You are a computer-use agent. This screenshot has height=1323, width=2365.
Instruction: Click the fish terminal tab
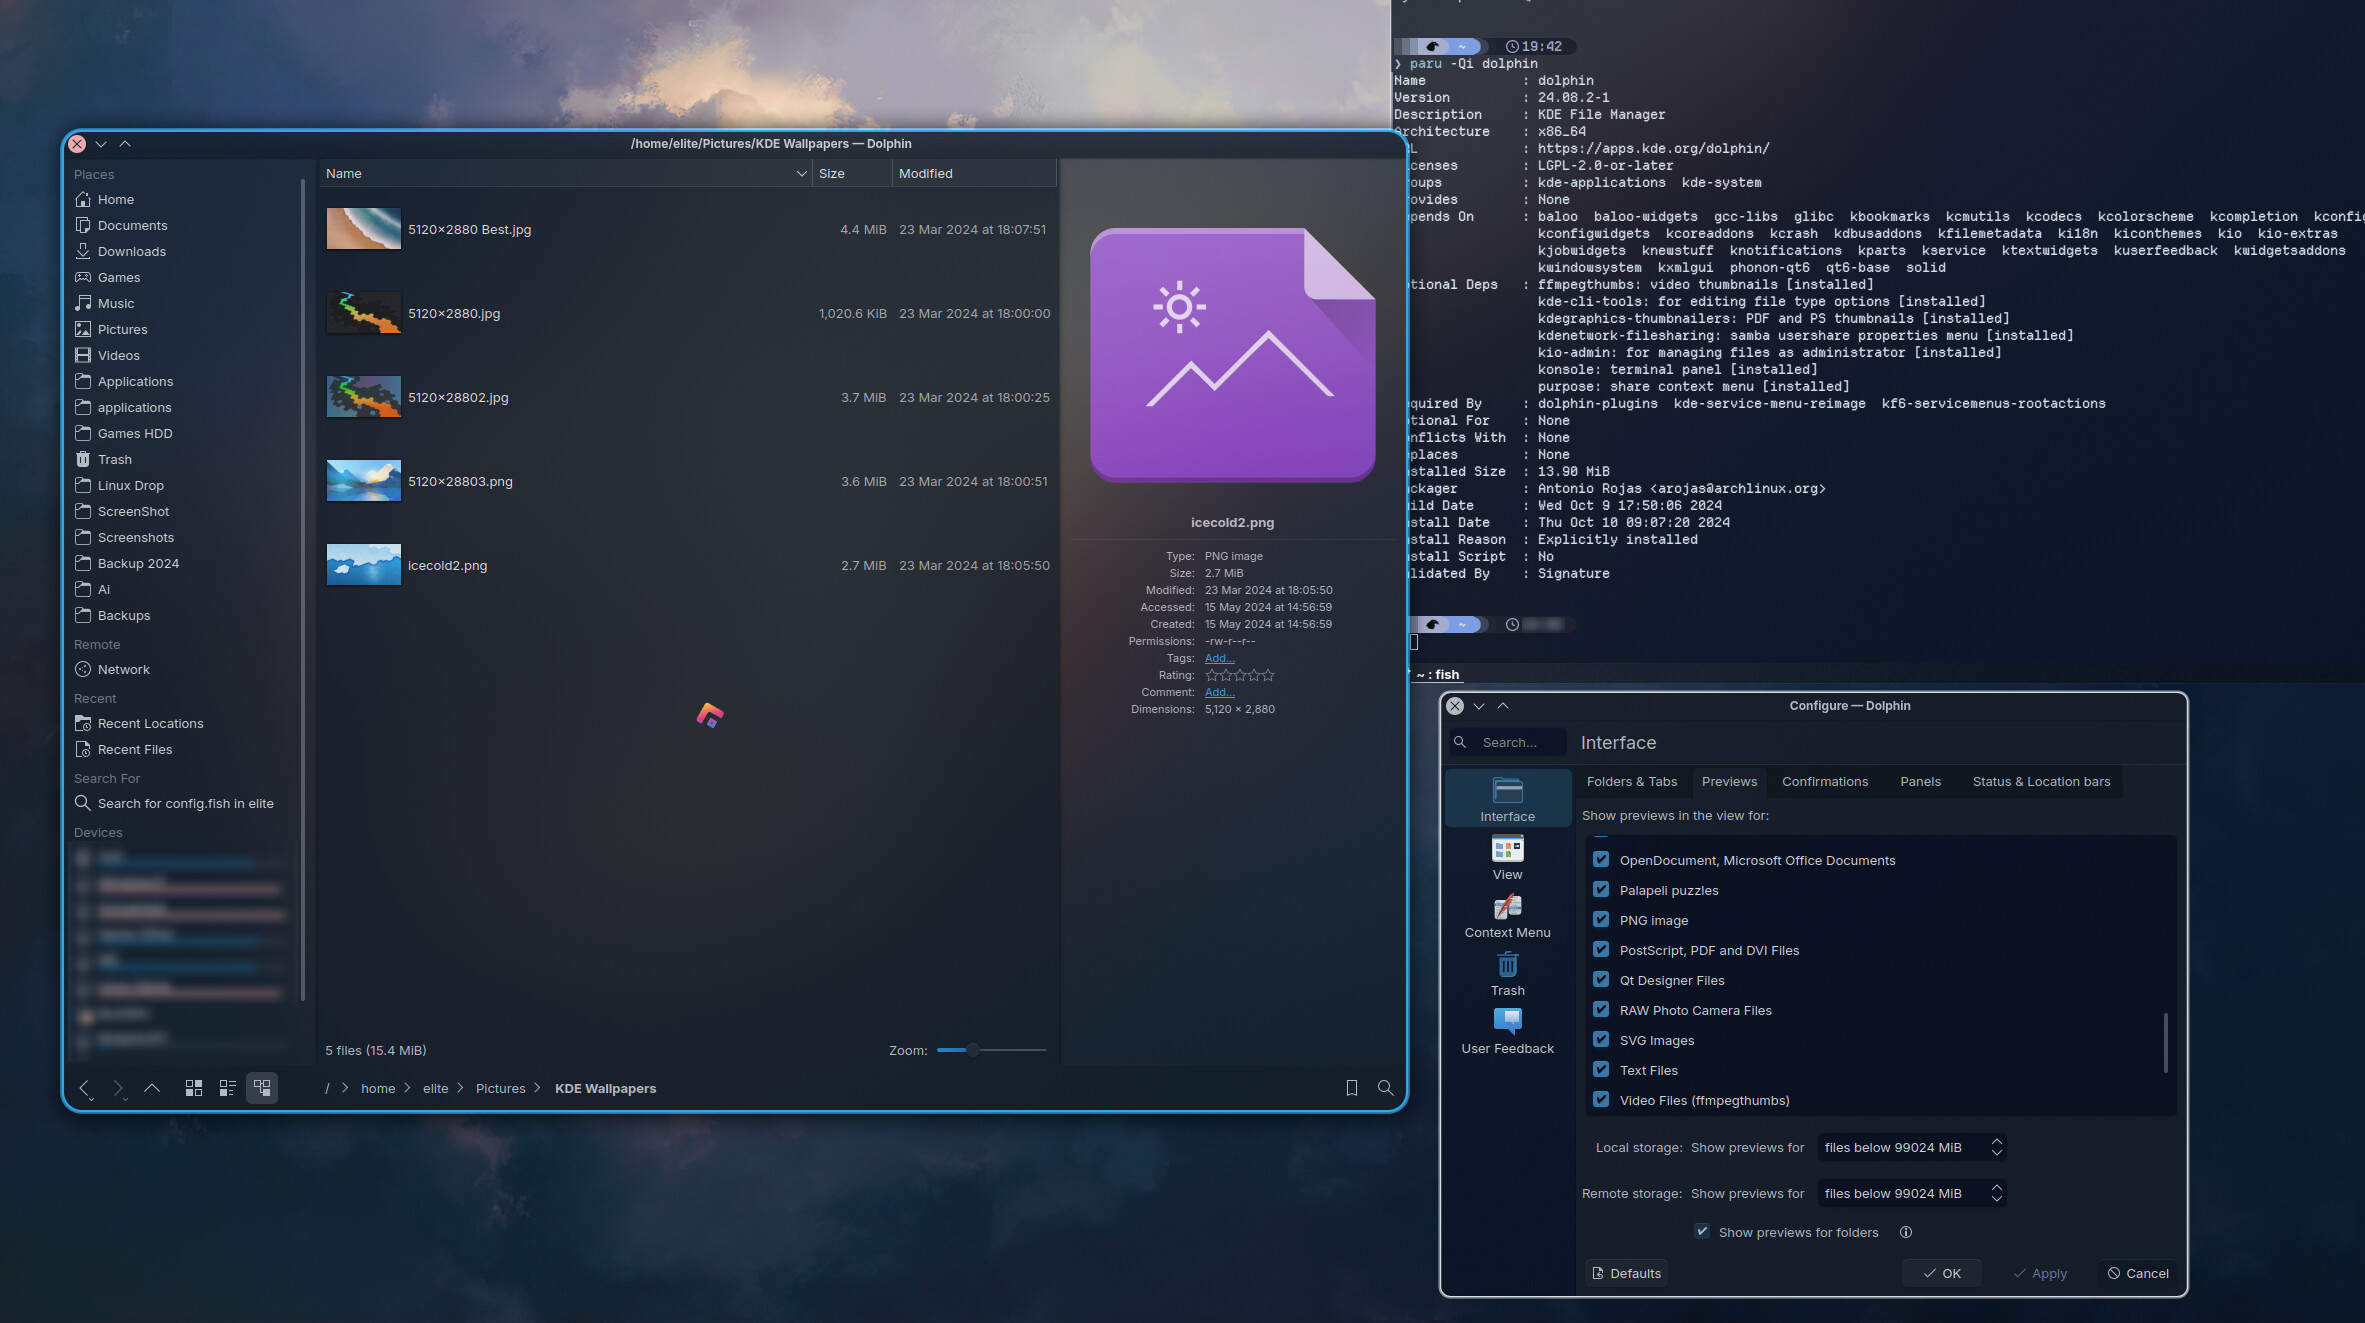(1438, 674)
